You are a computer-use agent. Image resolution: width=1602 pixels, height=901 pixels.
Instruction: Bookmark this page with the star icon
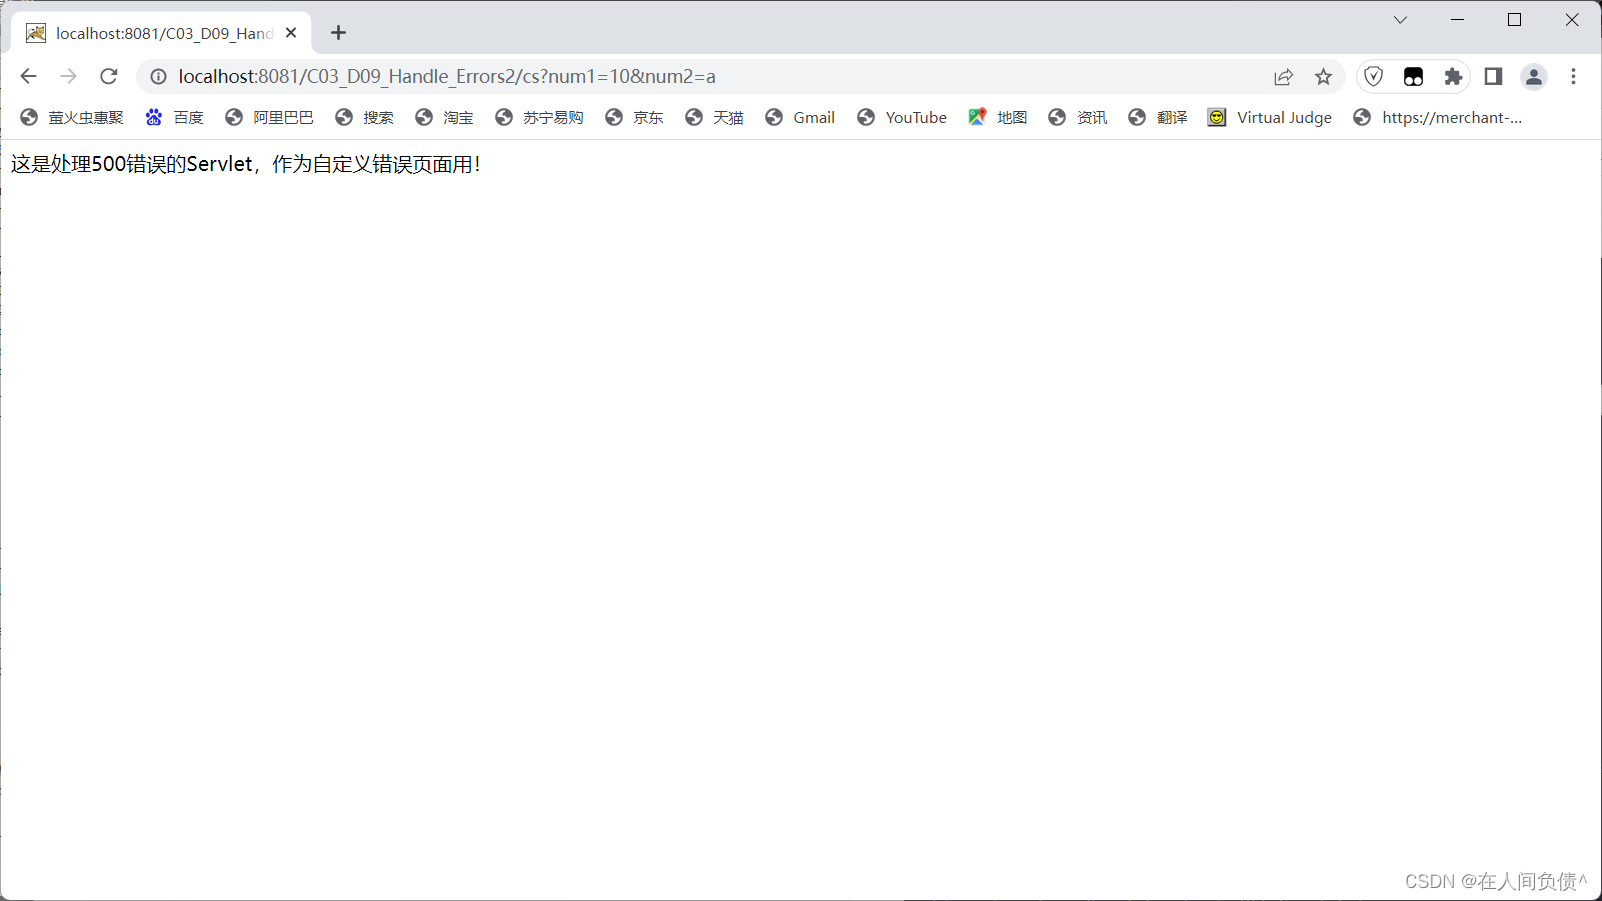pyautogui.click(x=1323, y=76)
